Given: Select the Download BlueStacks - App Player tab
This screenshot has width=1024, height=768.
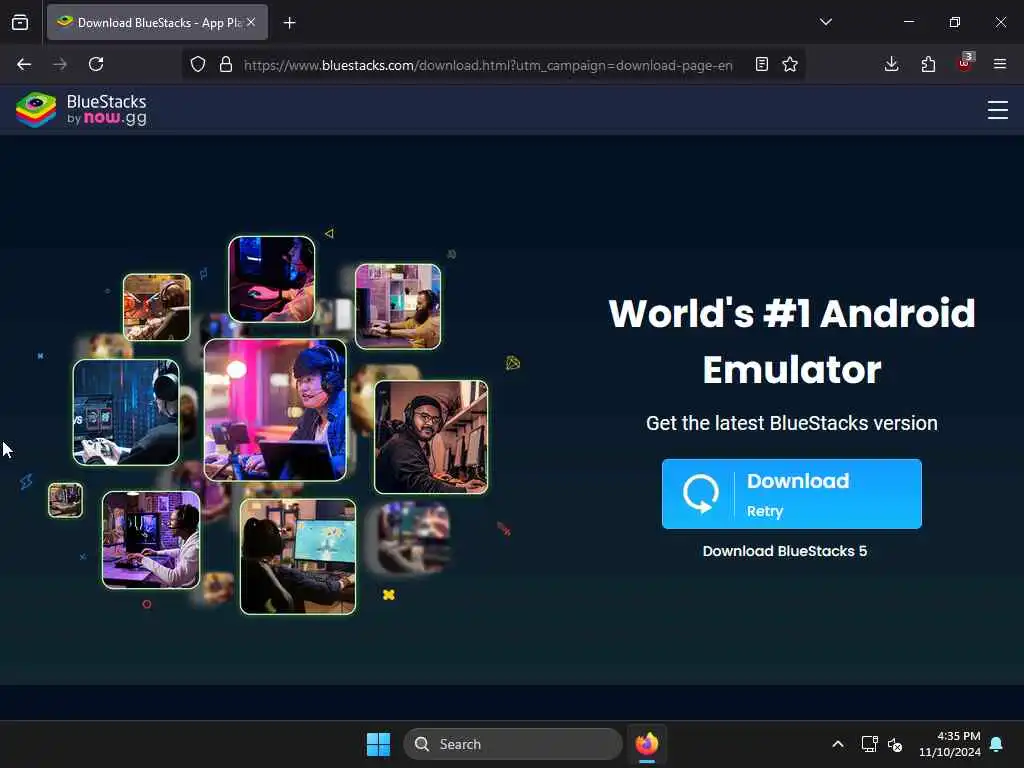Looking at the screenshot, I should pyautogui.click(x=157, y=22).
